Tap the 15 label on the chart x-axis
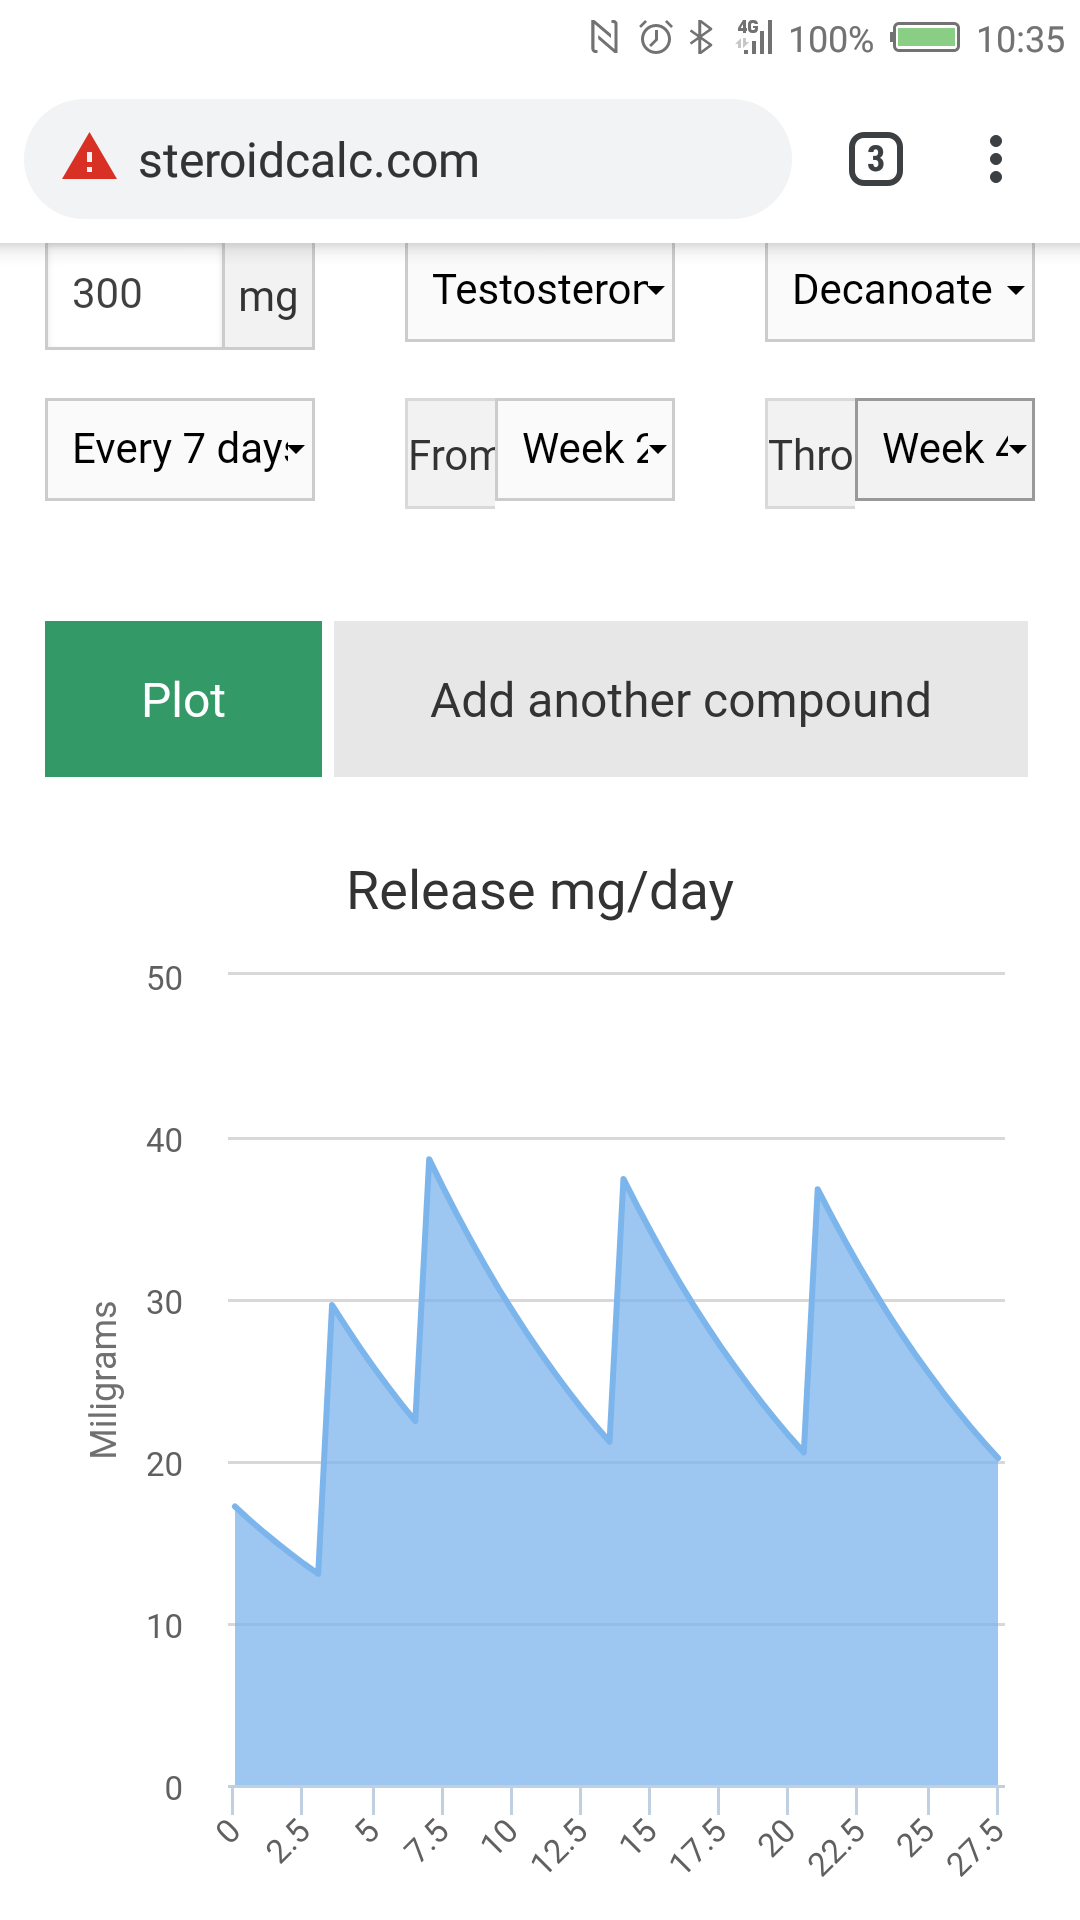The height and width of the screenshot is (1920, 1080). (x=638, y=1834)
